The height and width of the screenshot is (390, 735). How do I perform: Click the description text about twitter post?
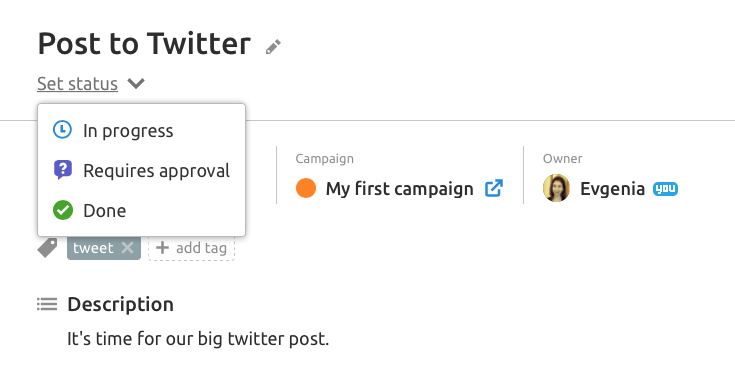click(198, 338)
